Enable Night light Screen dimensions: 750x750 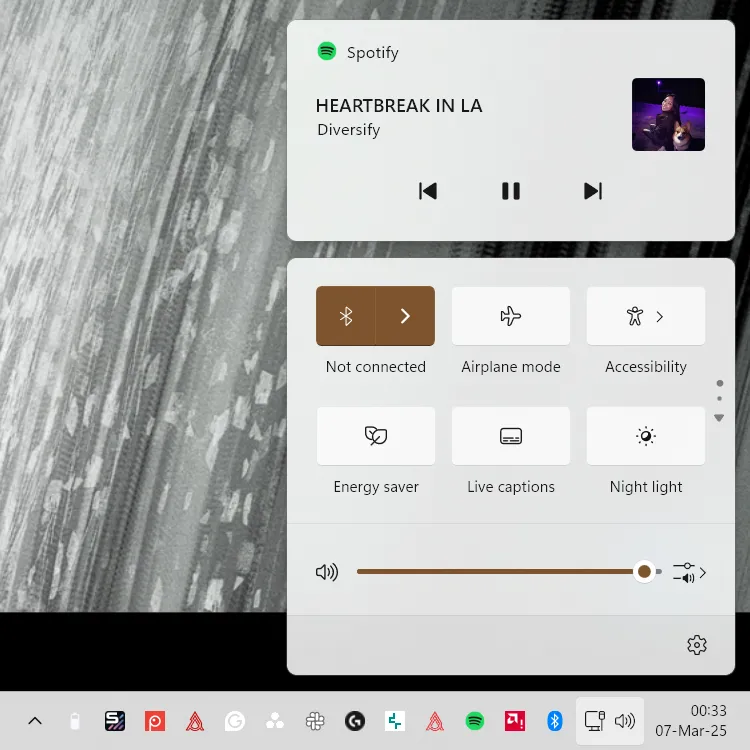pyautogui.click(x=645, y=436)
